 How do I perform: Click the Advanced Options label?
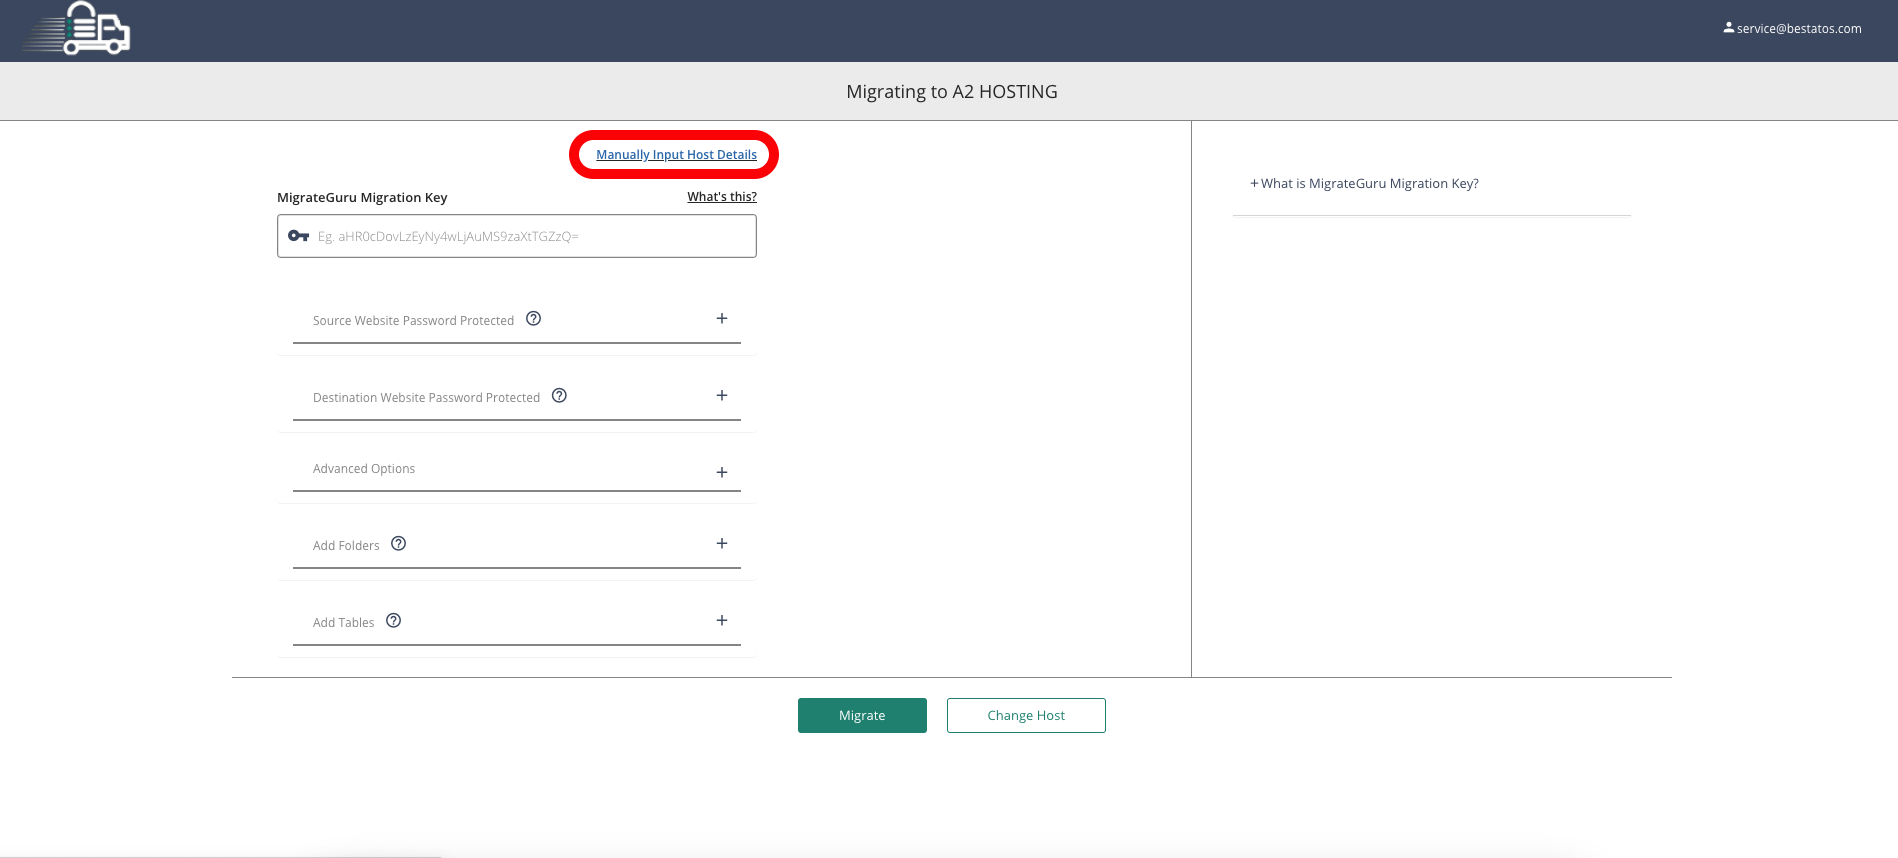click(x=364, y=469)
